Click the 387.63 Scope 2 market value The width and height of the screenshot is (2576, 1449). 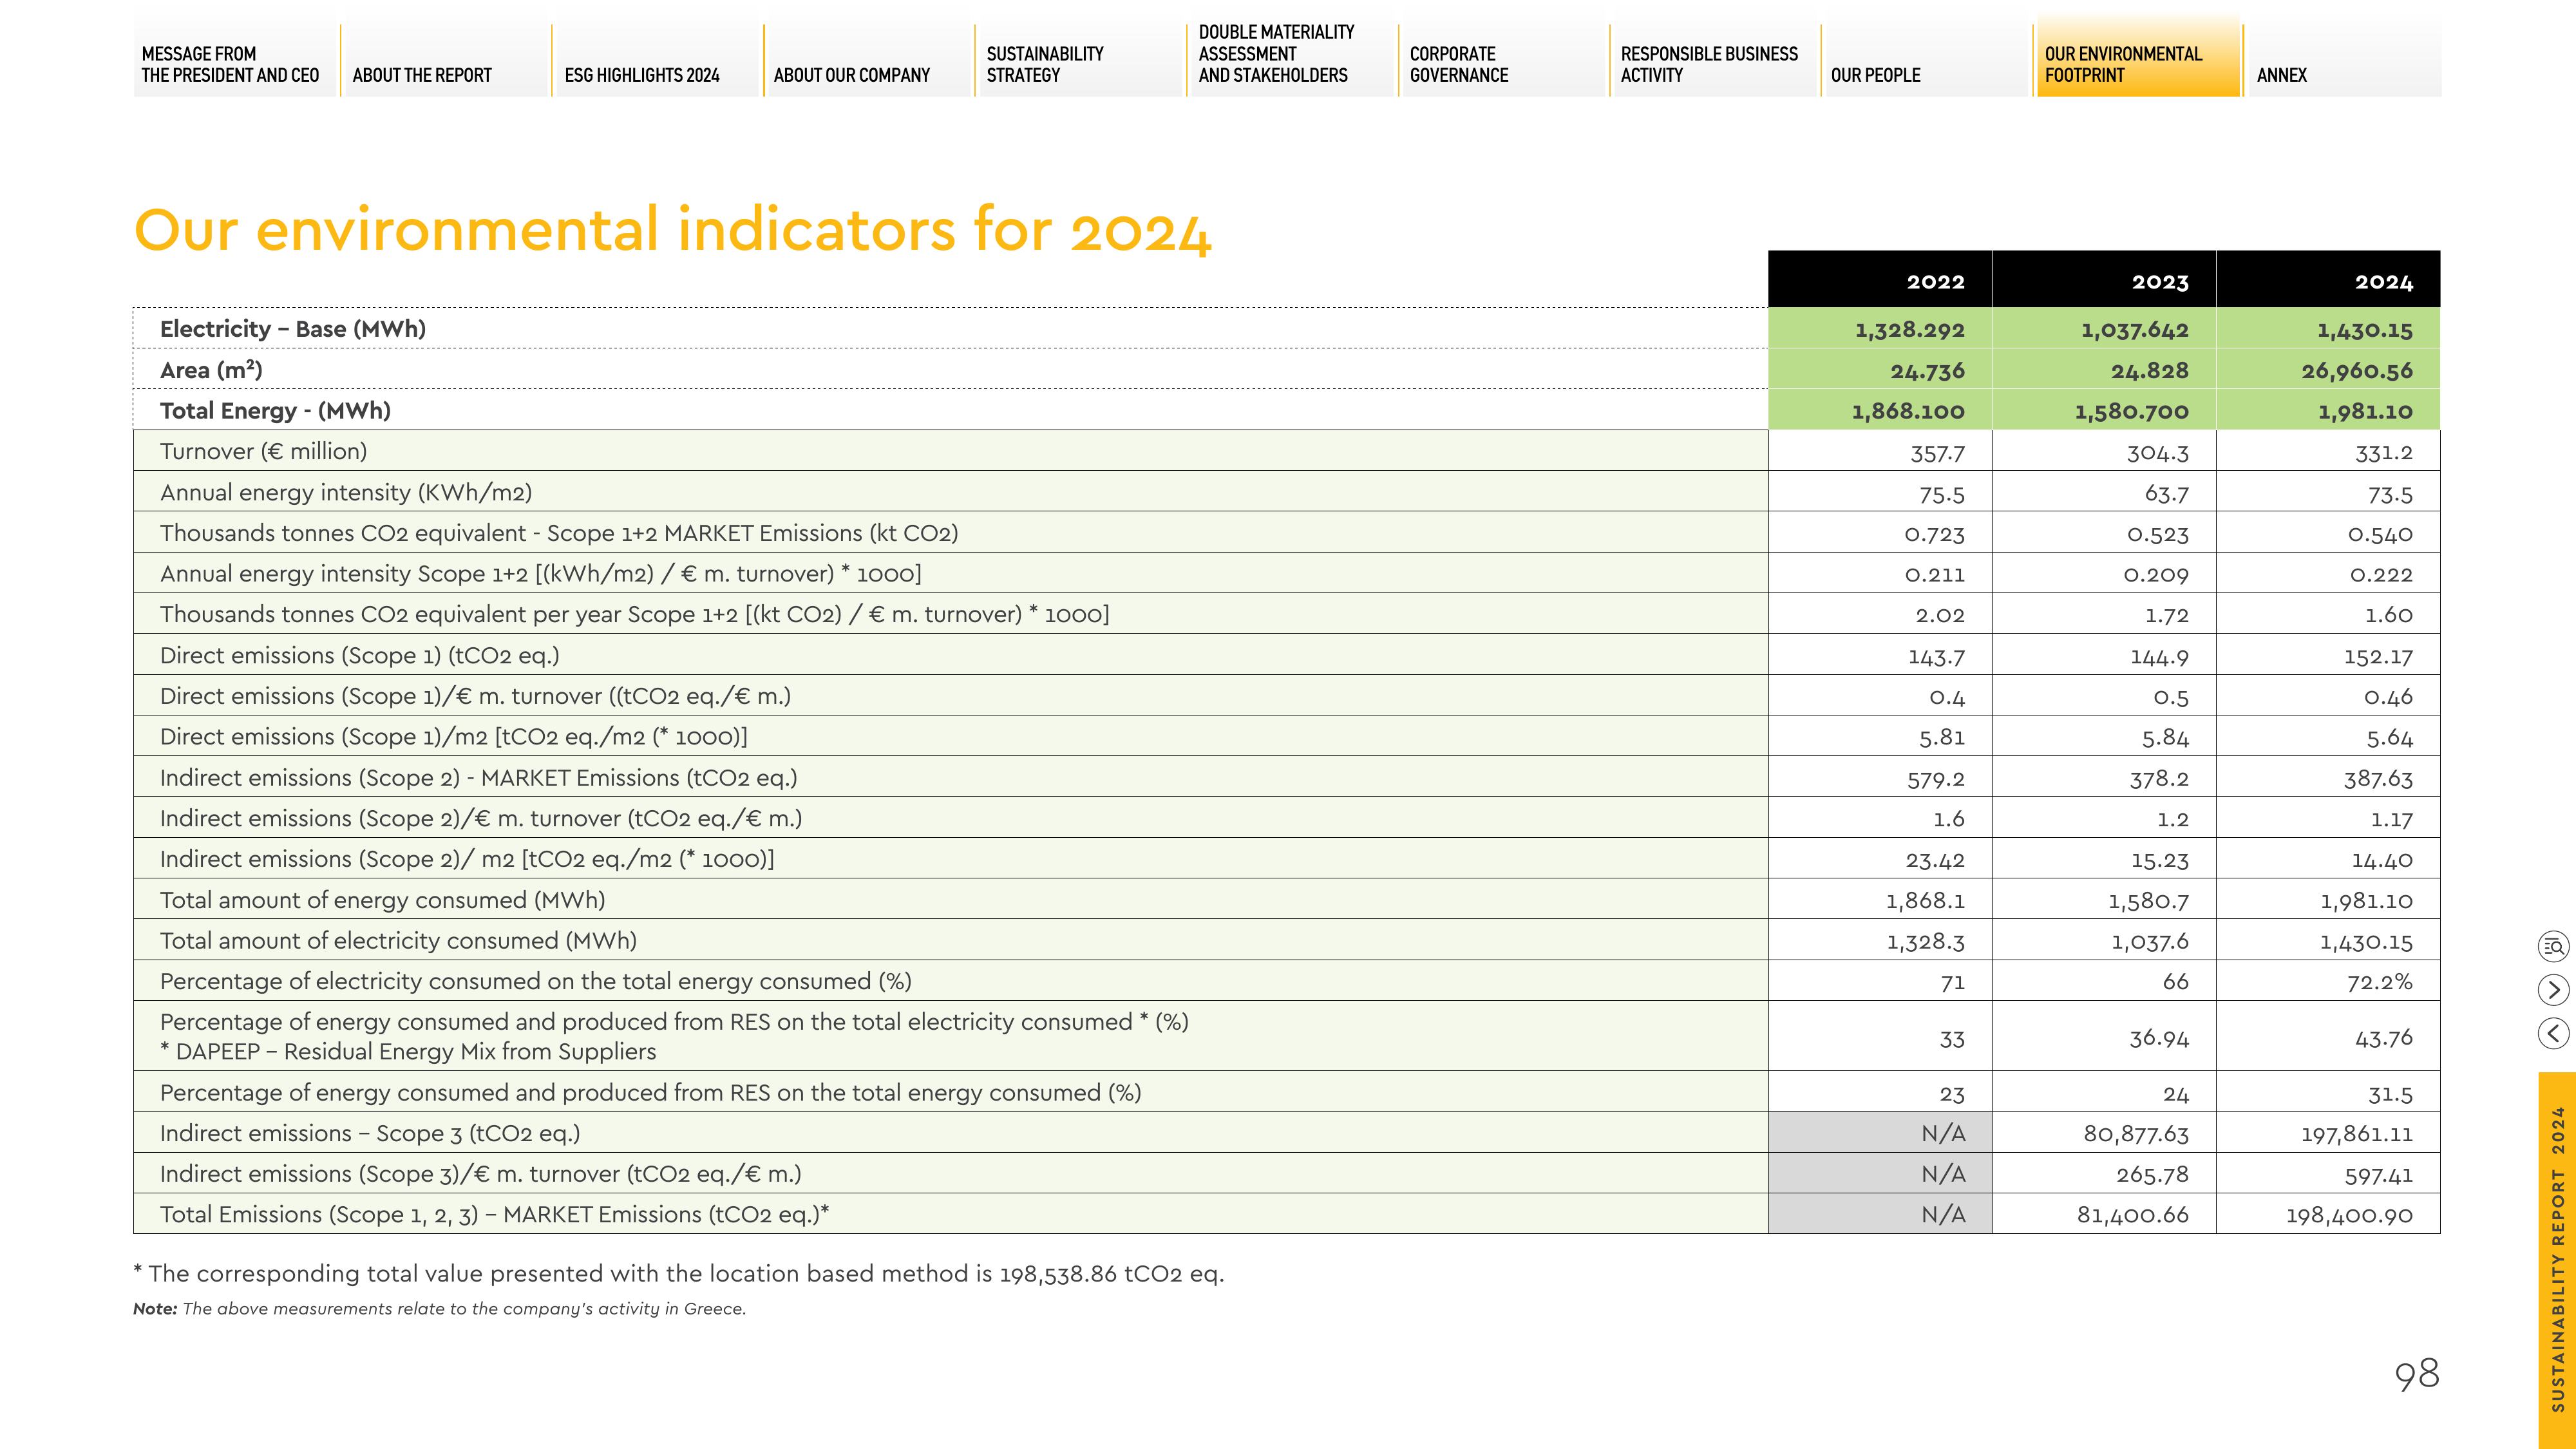coord(2378,779)
